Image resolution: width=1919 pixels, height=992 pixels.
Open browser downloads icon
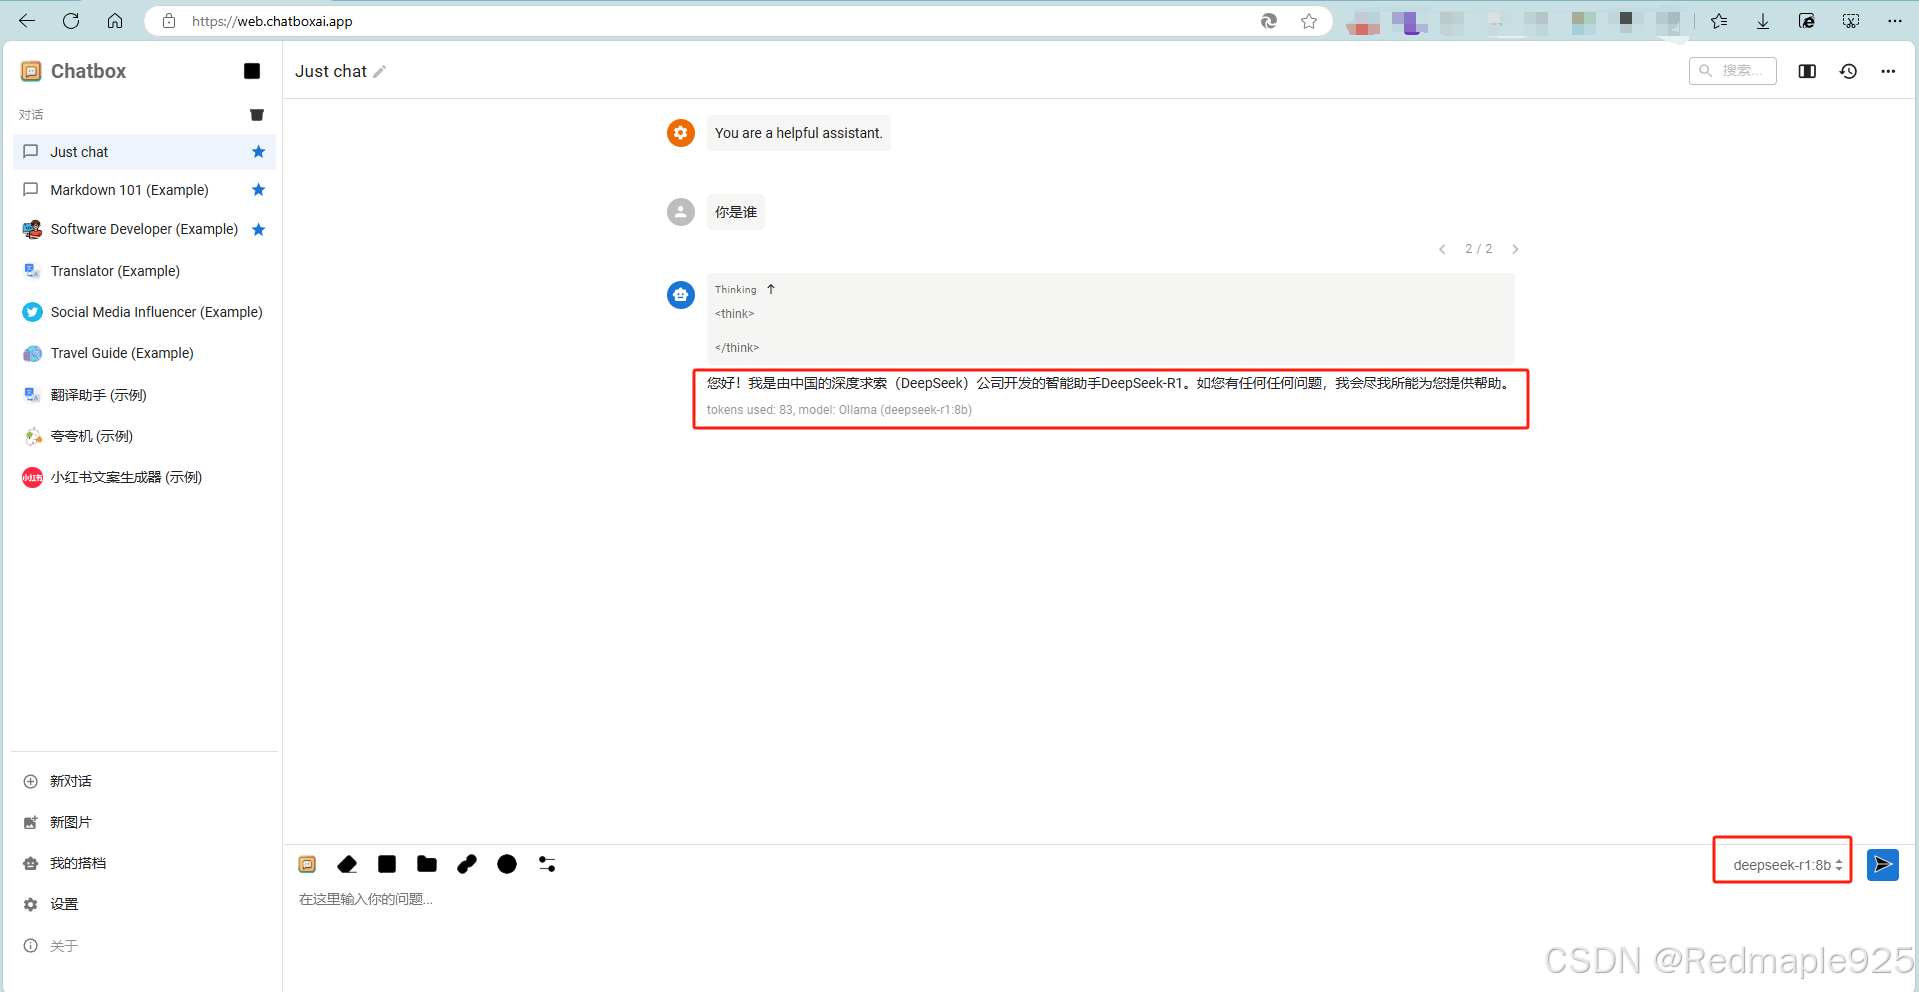[x=1763, y=21]
